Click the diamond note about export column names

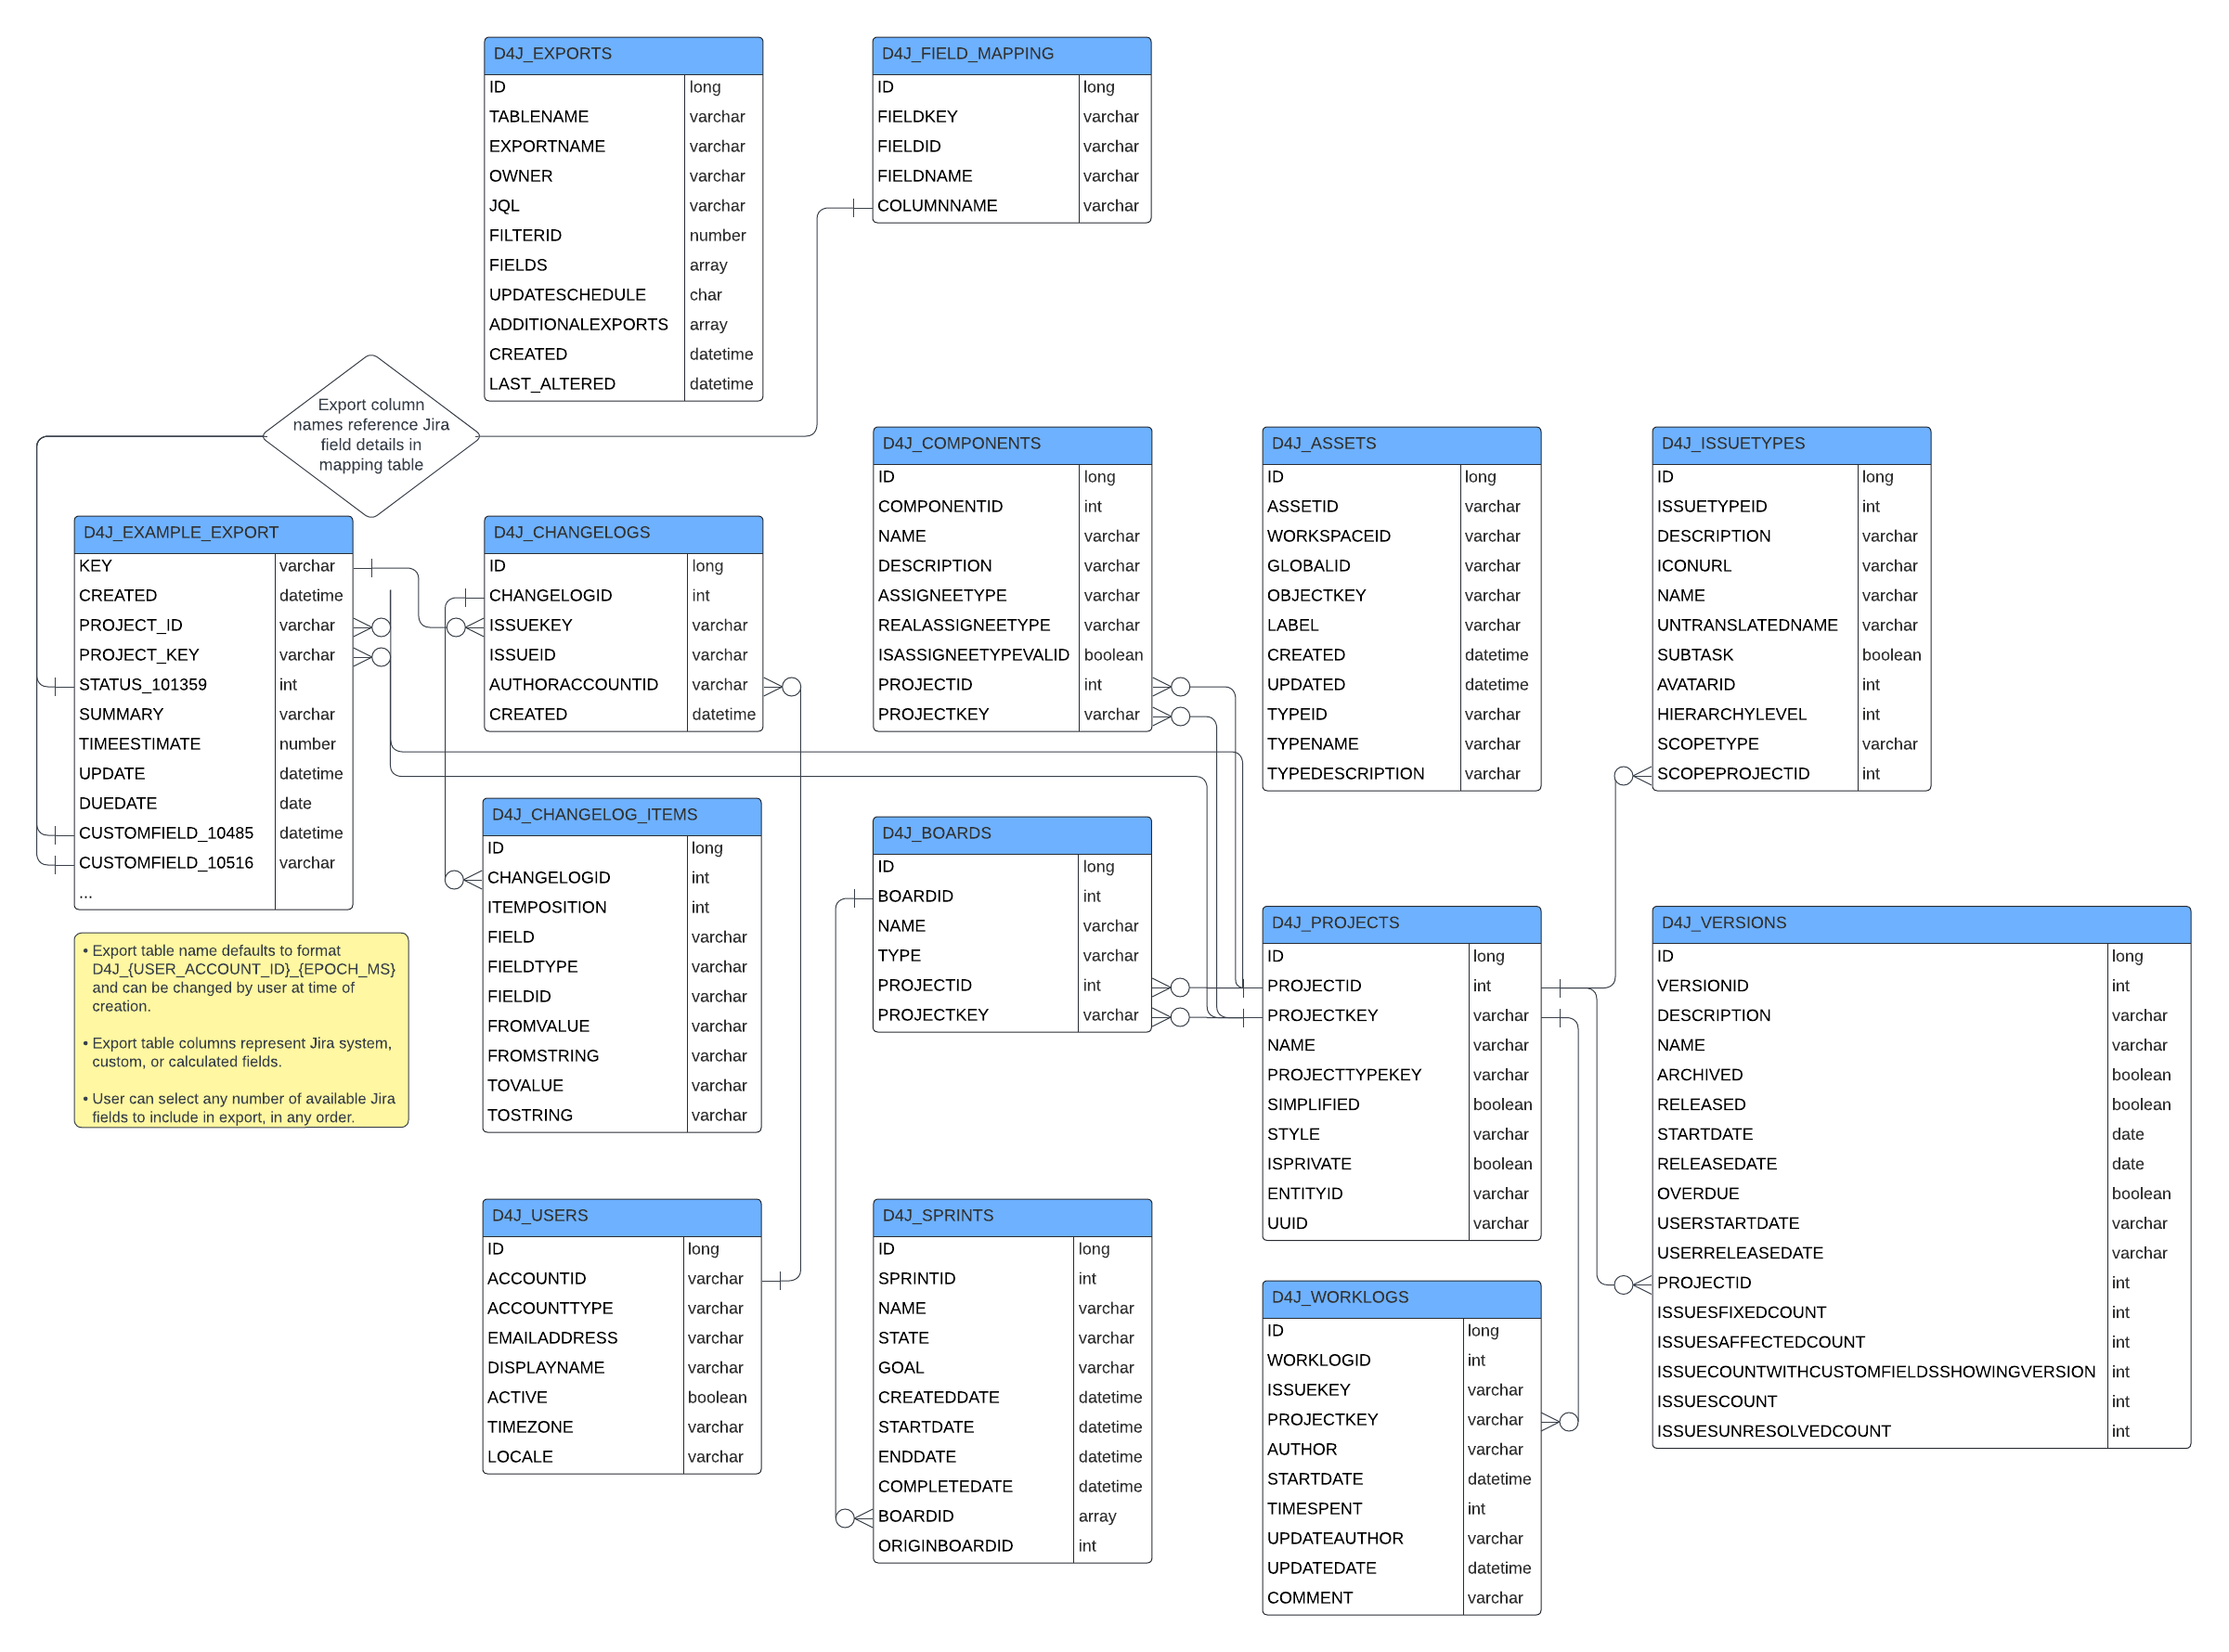click(371, 436)
